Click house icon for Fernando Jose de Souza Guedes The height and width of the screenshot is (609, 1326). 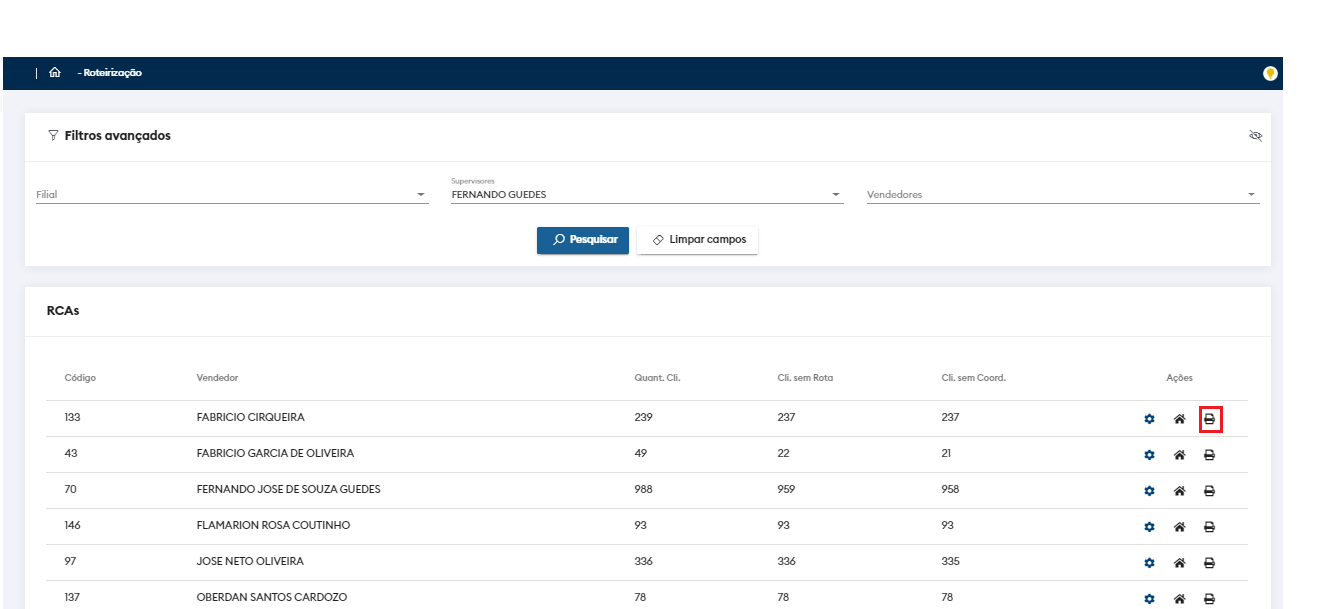(1179, 491)
